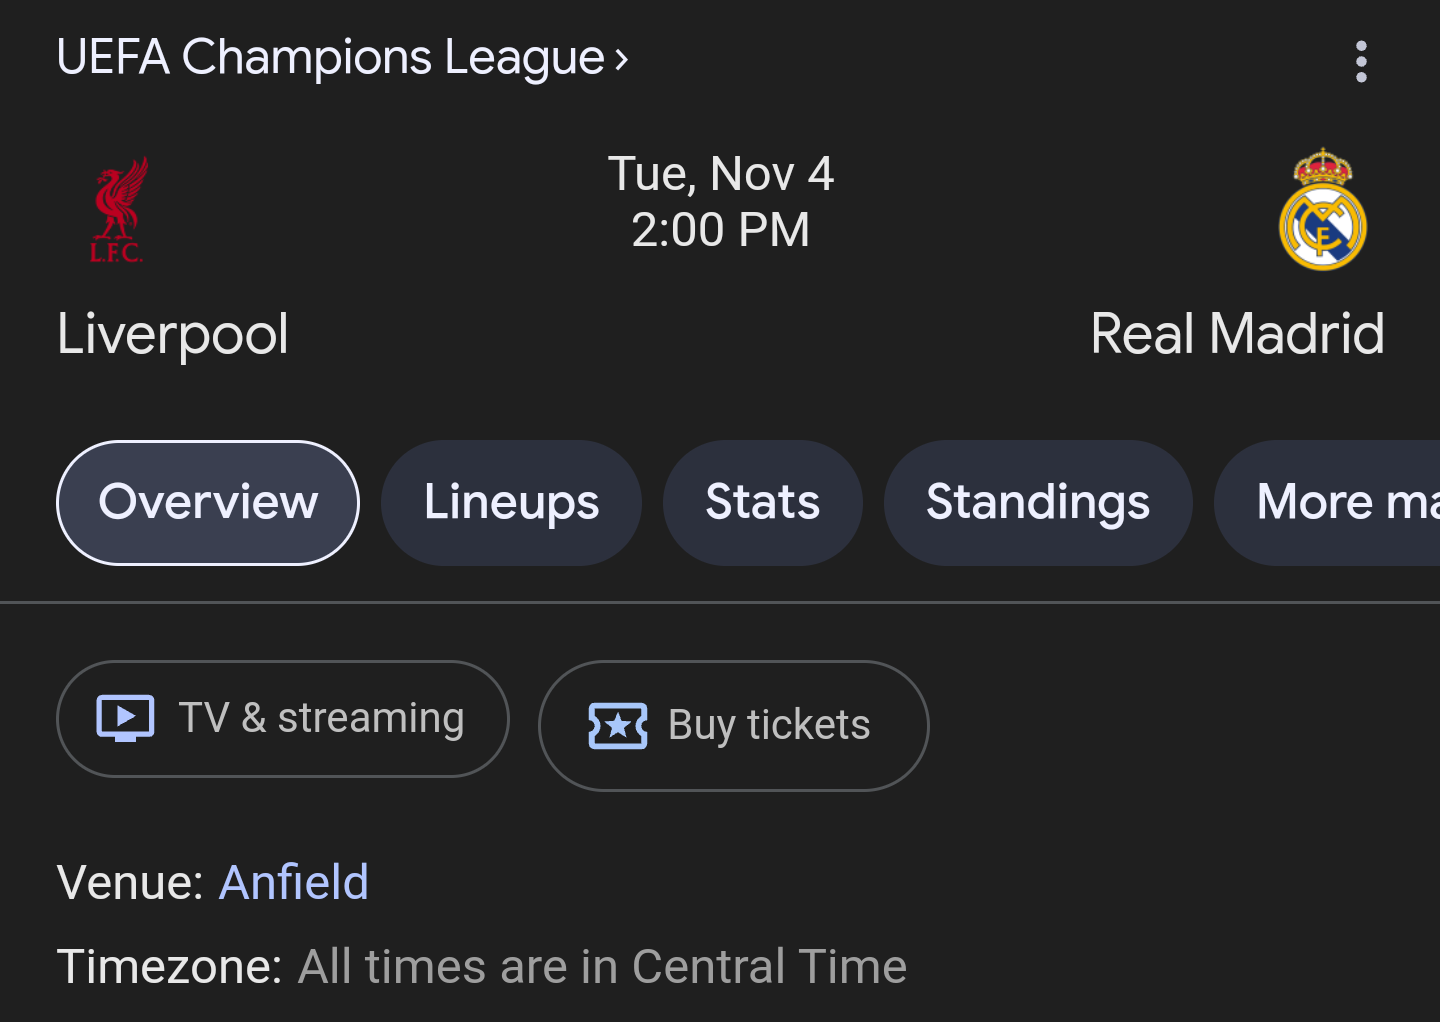The height and width of the screenshot is (1022, 1440).
Task: Select the partially visible More matches tab
Action: [x=1340, y=502]
